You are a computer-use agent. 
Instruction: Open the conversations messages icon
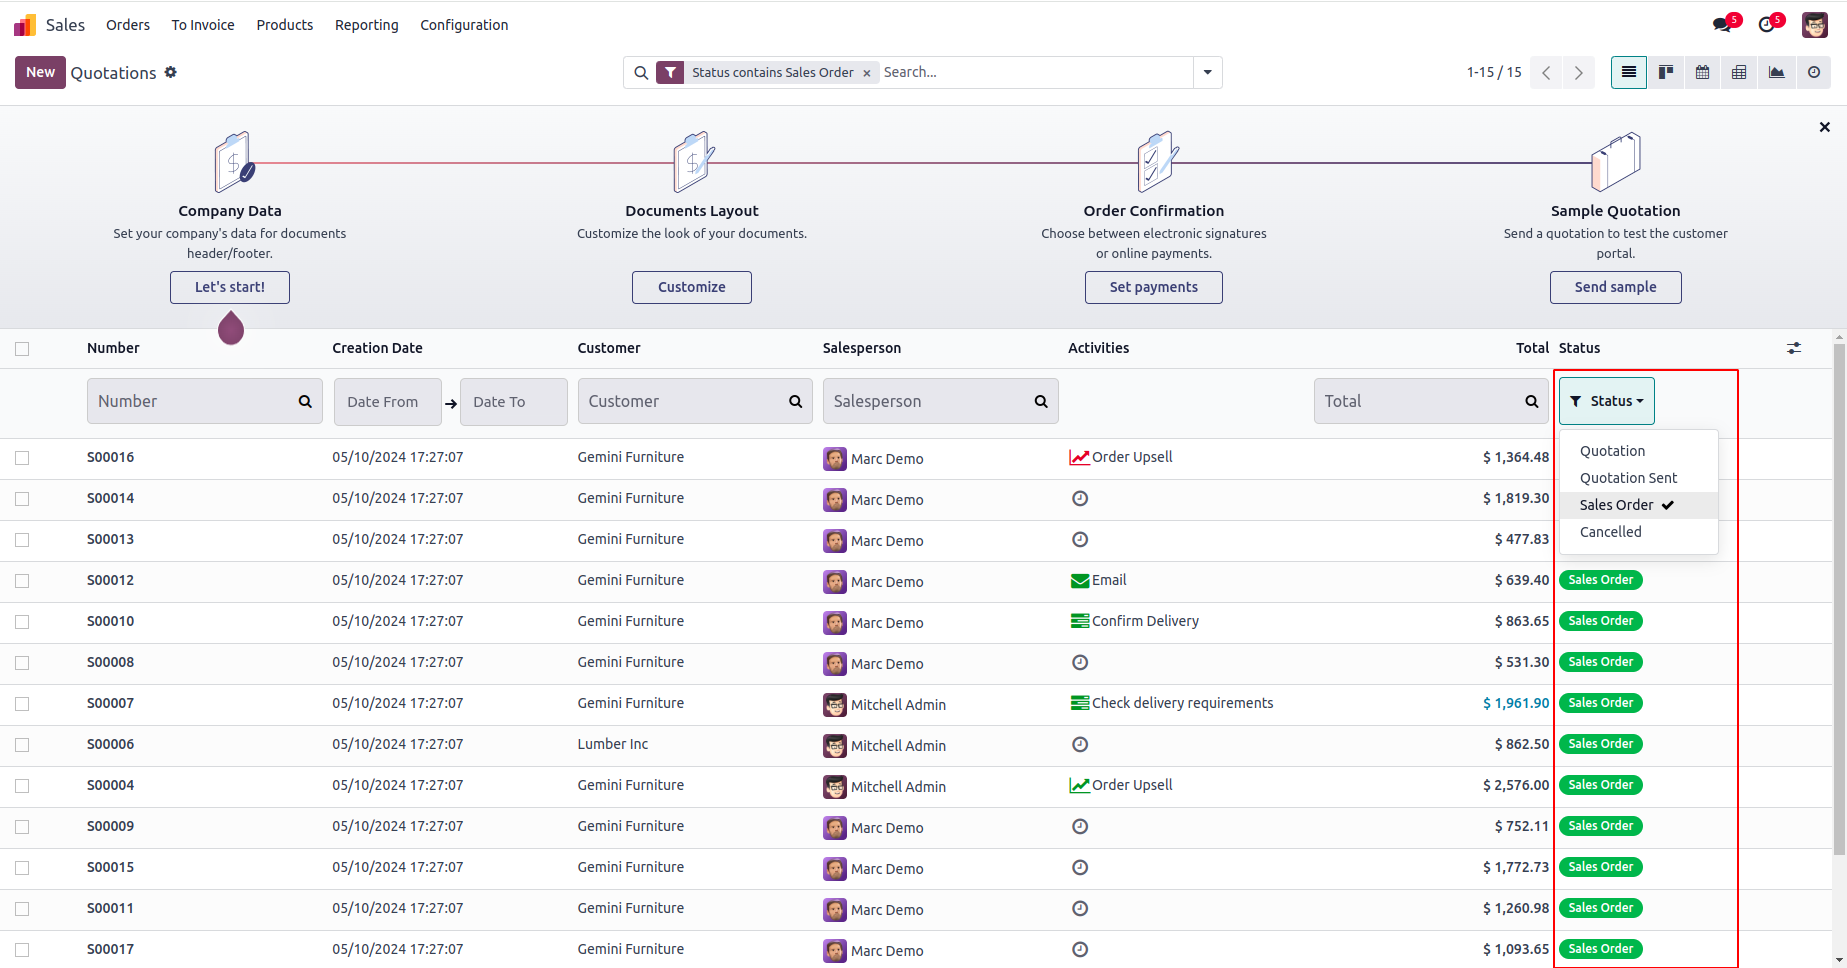tap(1722, 25)
